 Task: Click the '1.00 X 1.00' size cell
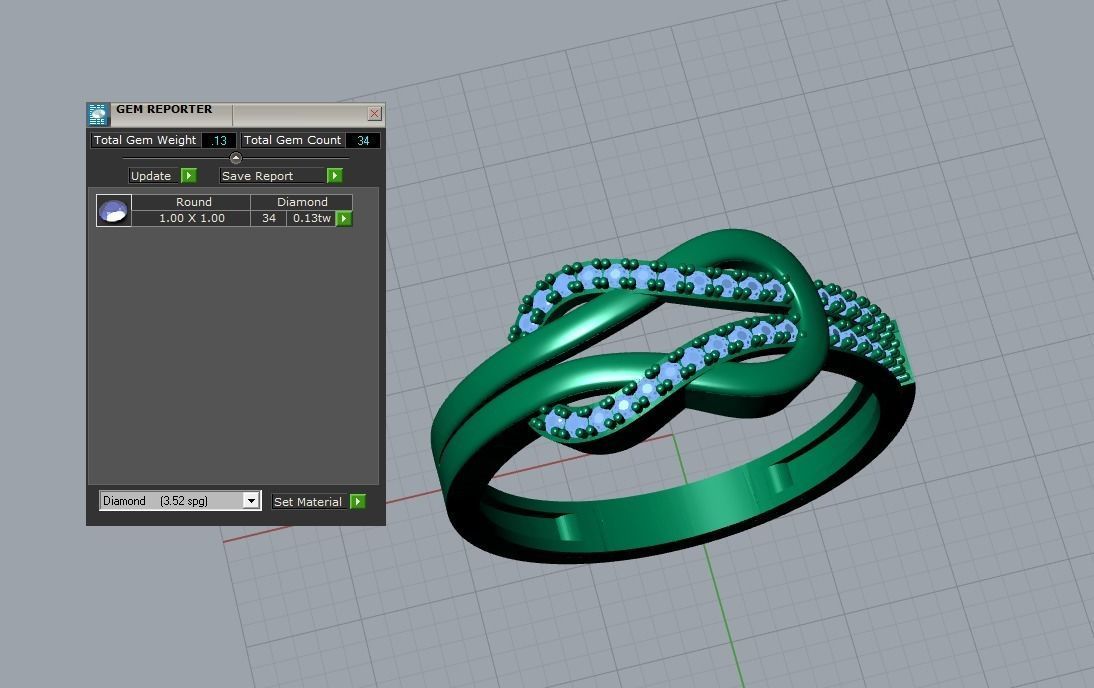[x=192, y=218]
